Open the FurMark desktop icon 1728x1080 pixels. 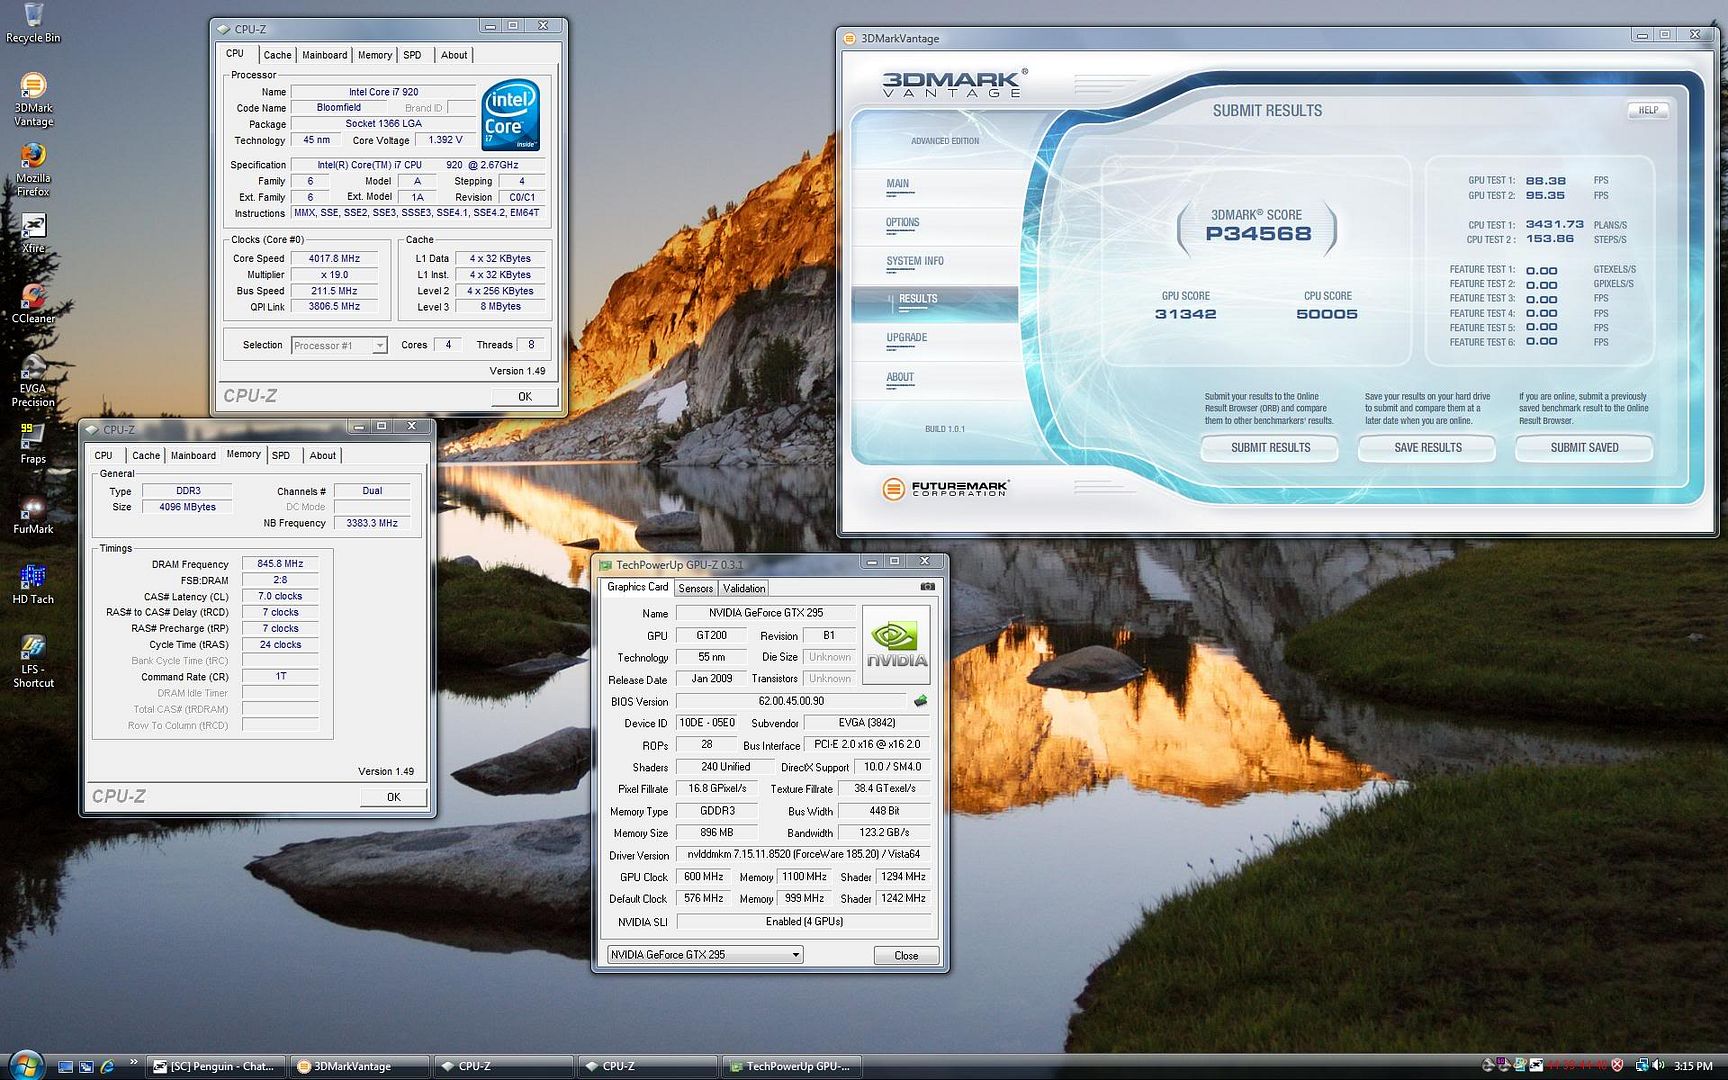coord(33,514)
